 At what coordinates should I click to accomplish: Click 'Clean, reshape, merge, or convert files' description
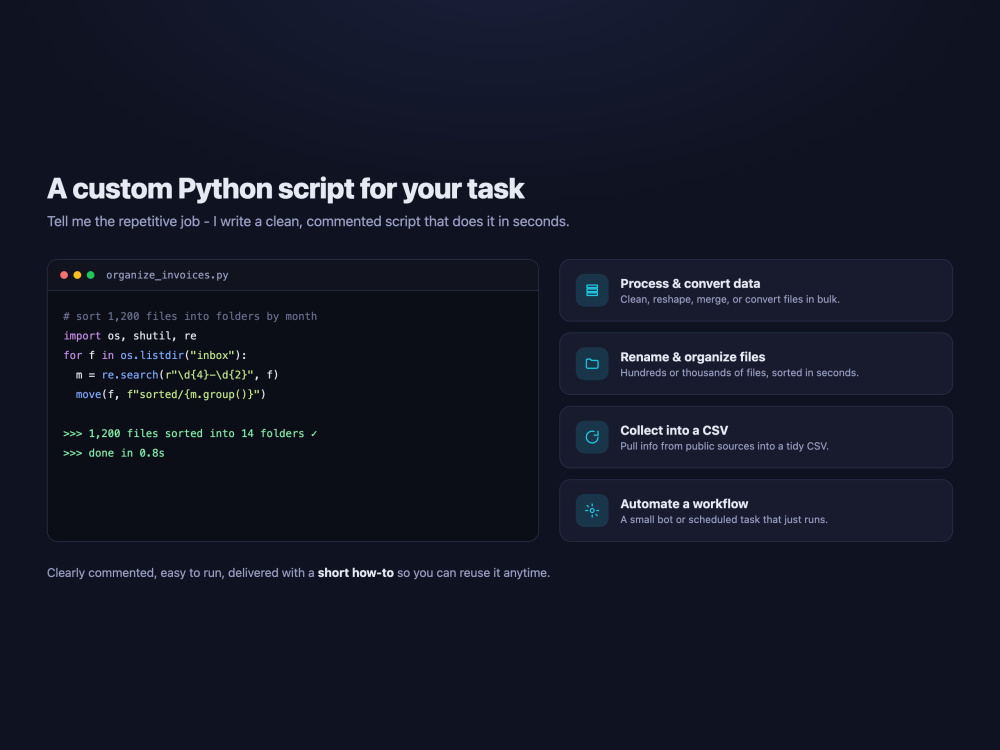(730, 299)
